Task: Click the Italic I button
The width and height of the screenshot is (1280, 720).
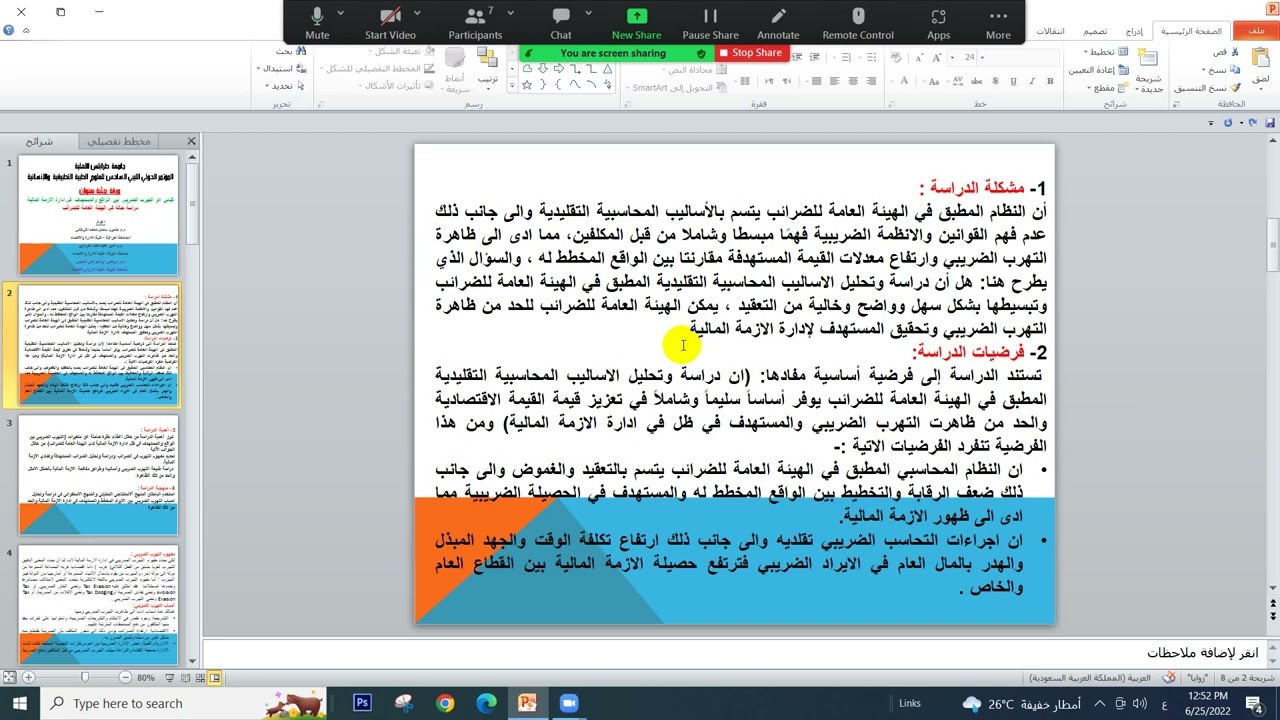Action: [1032, 81]
